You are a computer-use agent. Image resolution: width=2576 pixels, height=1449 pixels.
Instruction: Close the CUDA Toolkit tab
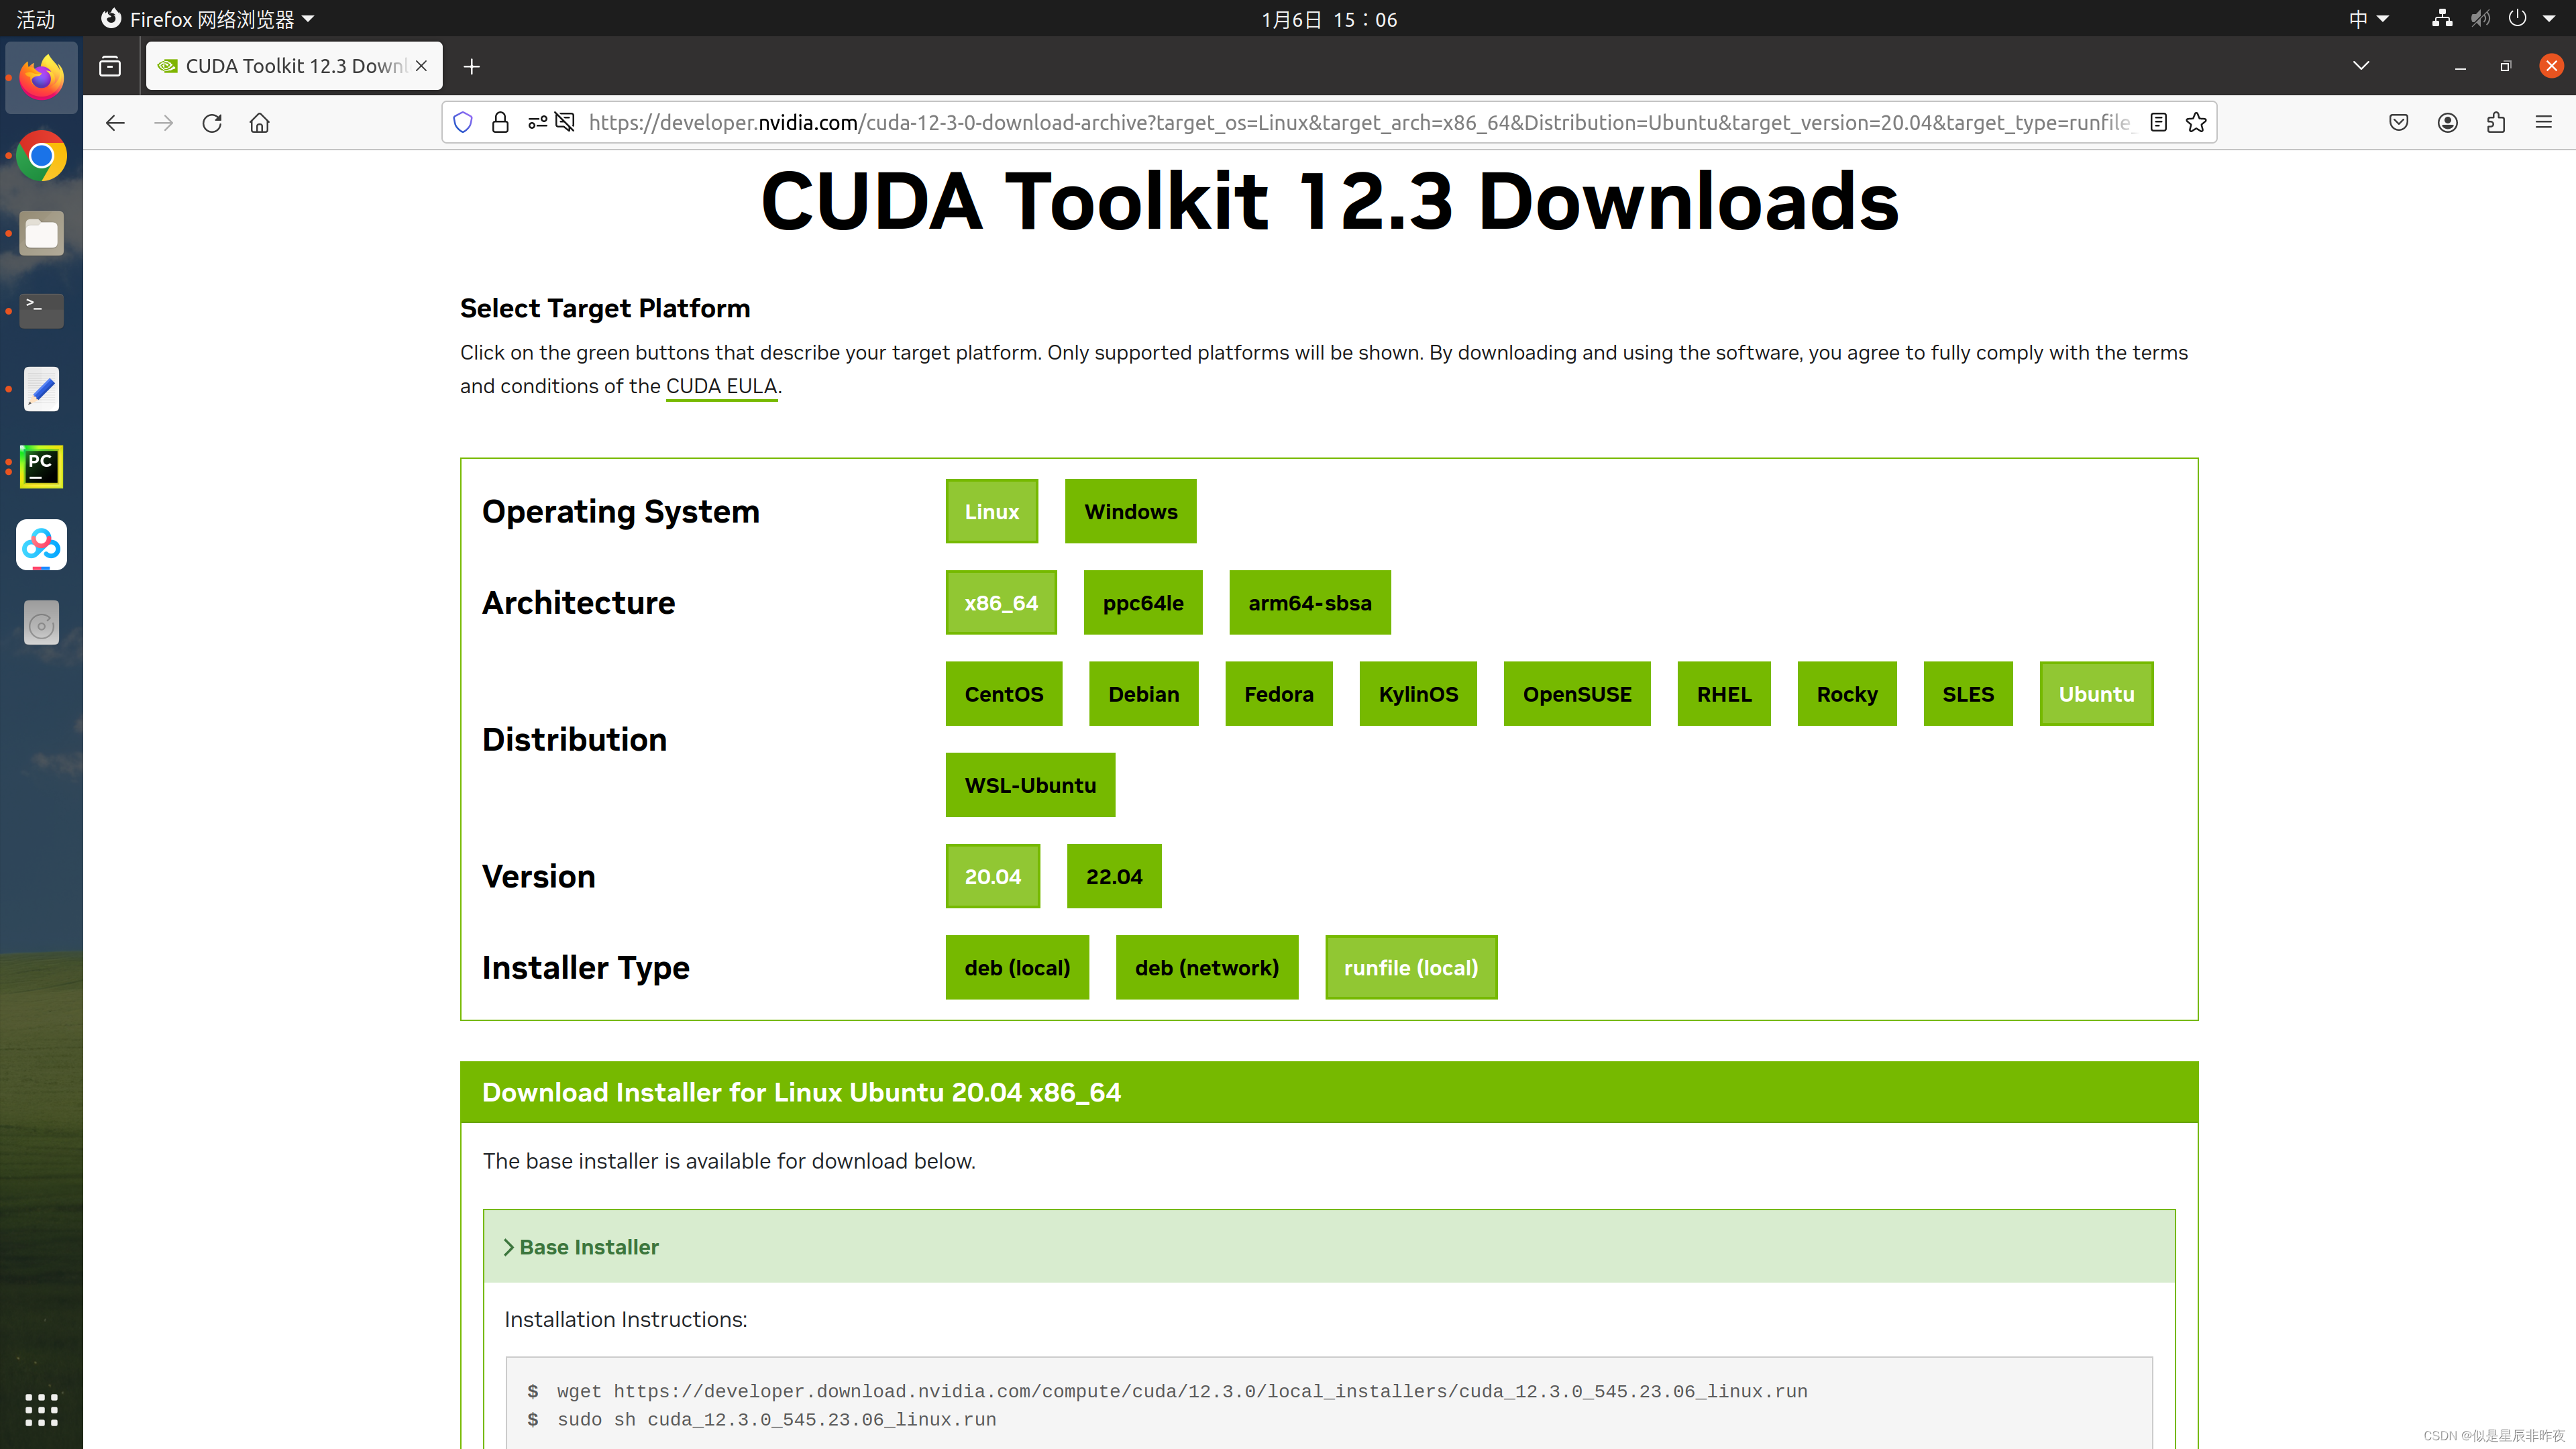tap(422, 66)
